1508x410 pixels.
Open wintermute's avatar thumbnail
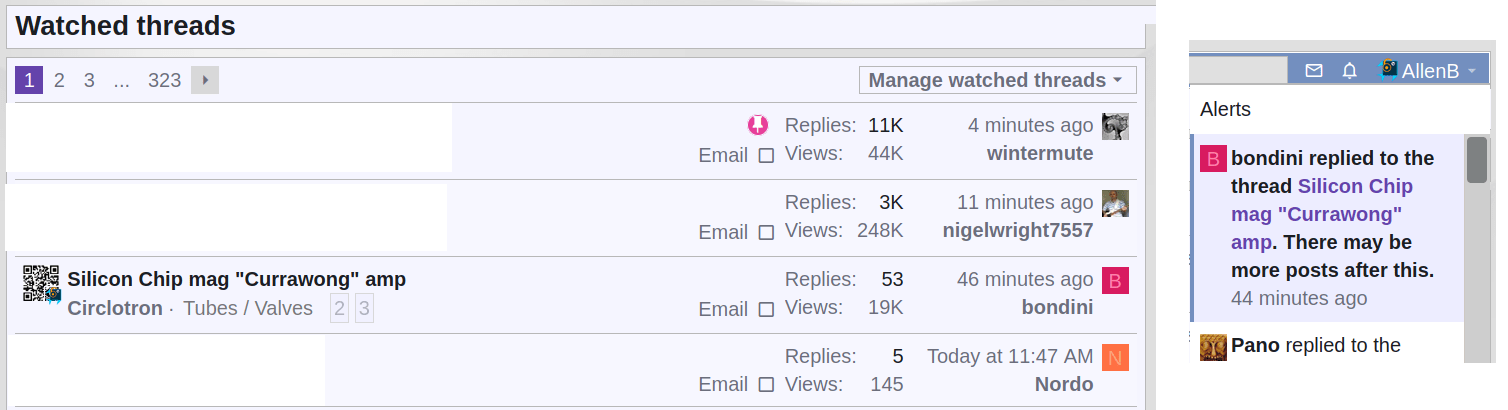click(1115, 126)
